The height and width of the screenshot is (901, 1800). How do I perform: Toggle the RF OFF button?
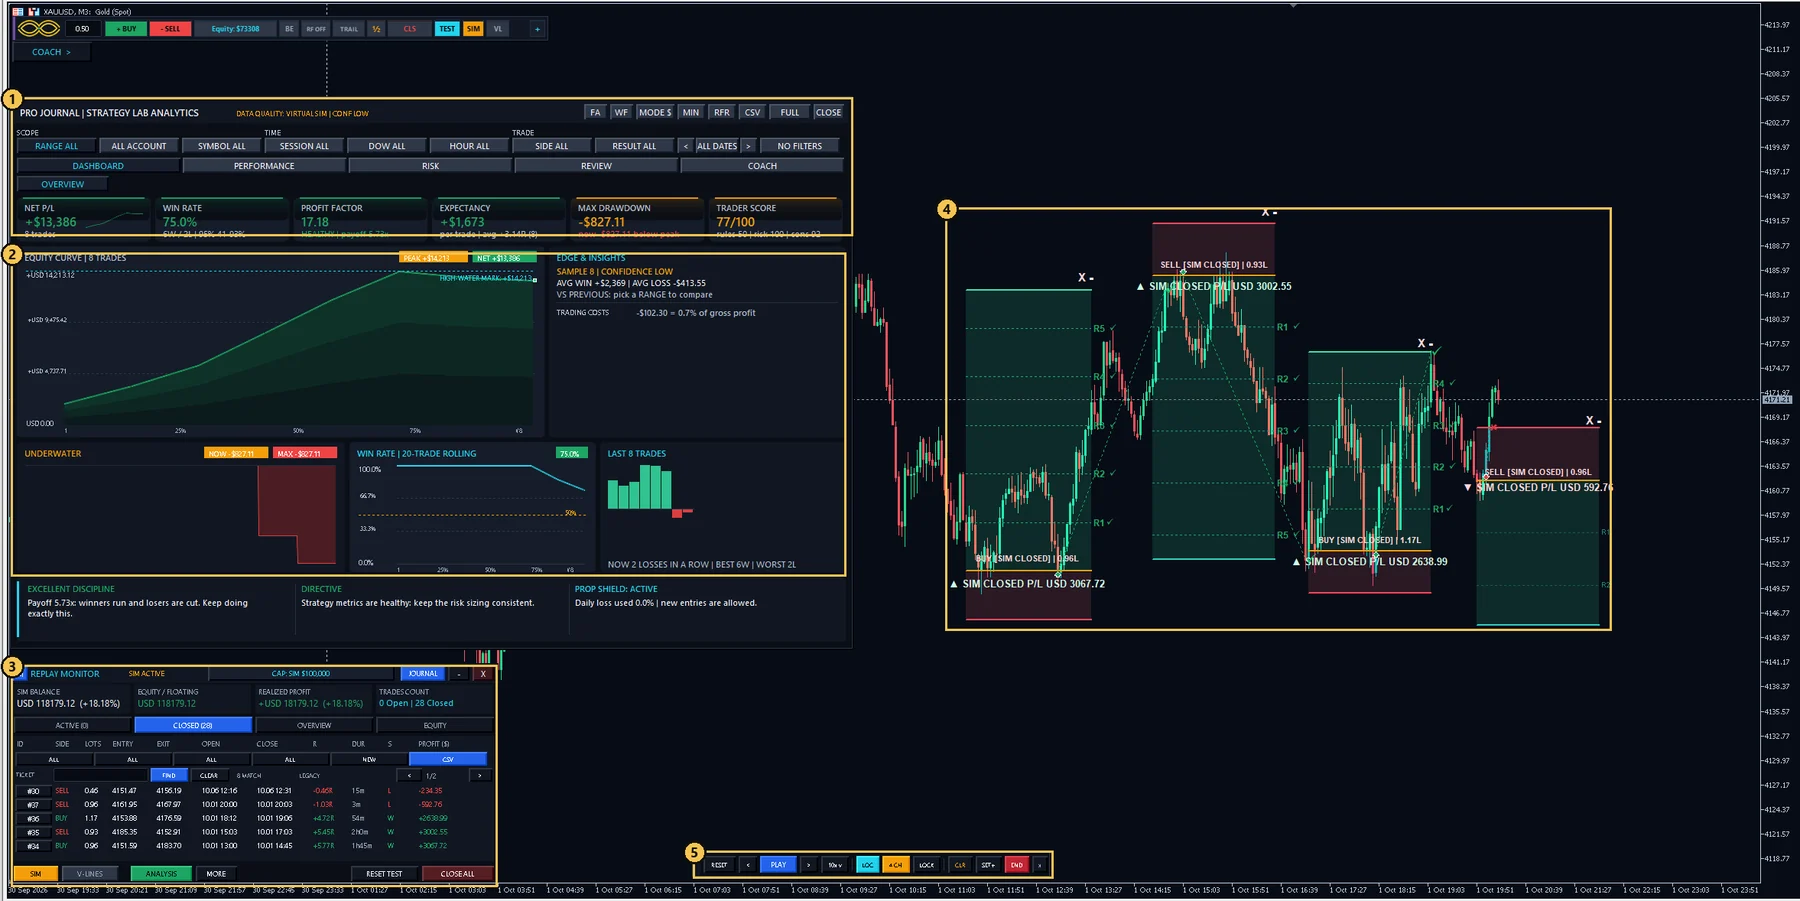[316, 29]
